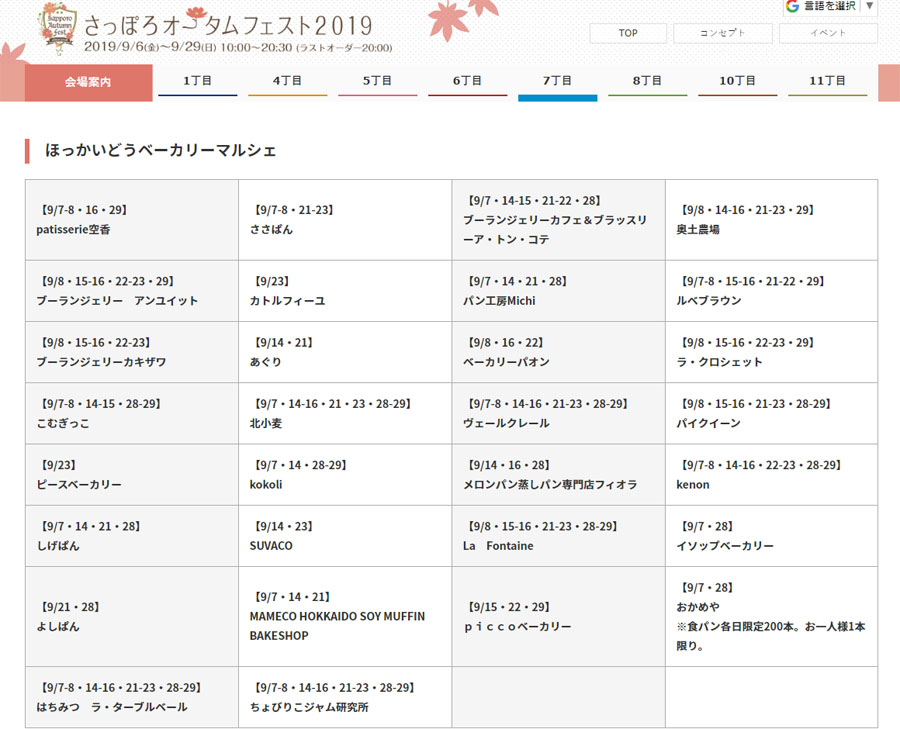Click the 【9/14・21】 dates above あぐり
This screenshot has height=729, width=900.
point(284,343)
